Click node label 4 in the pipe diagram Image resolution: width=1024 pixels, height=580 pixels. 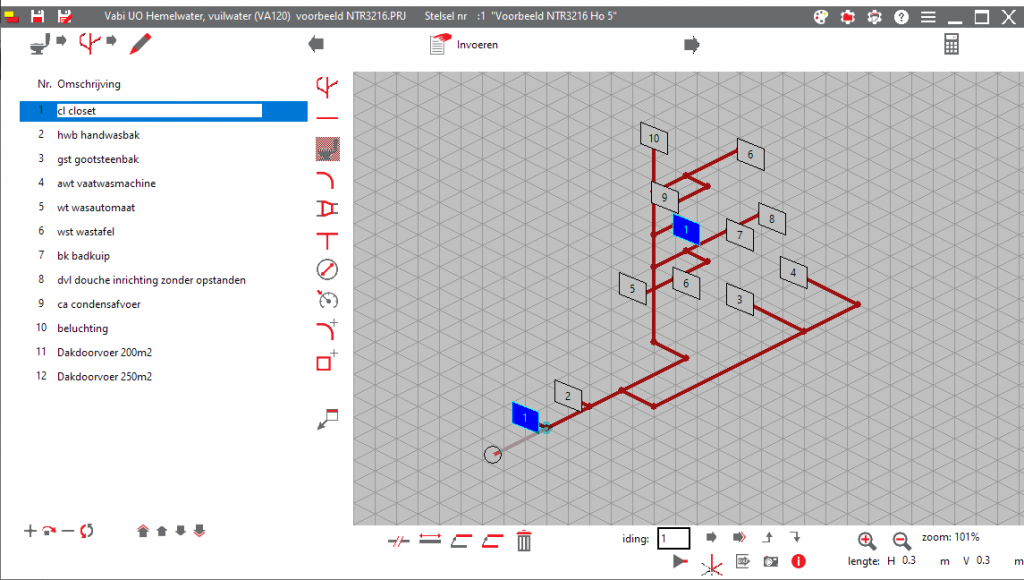[794, 273]
